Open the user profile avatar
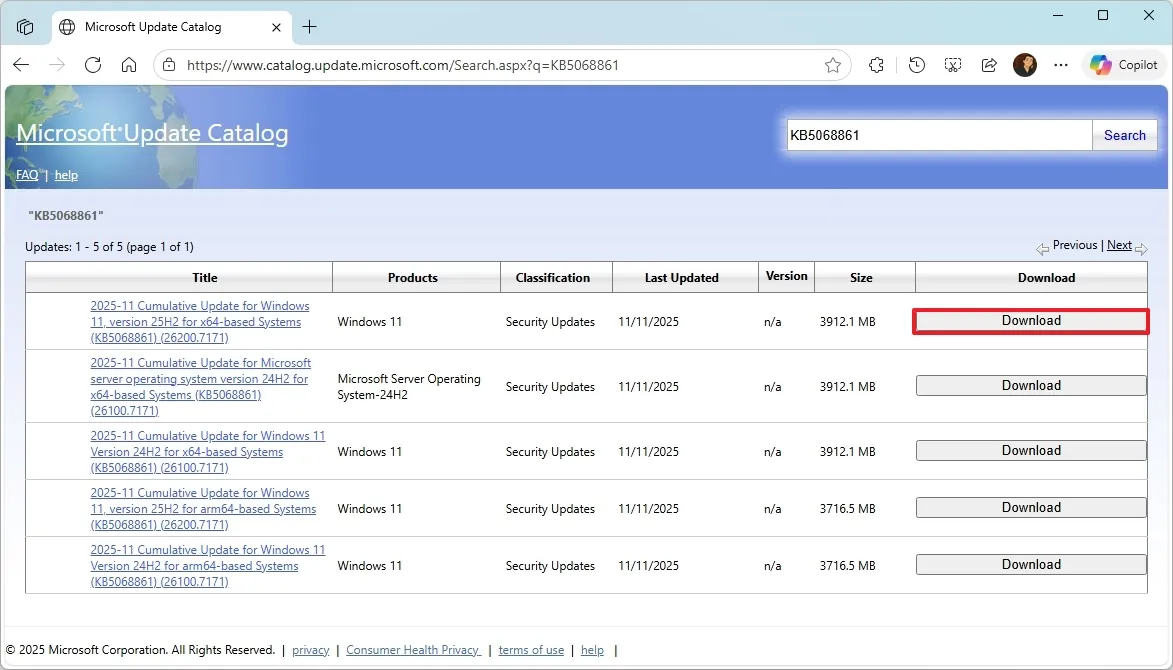The height and width of the screenshot is (670, 1173). 1025,65
